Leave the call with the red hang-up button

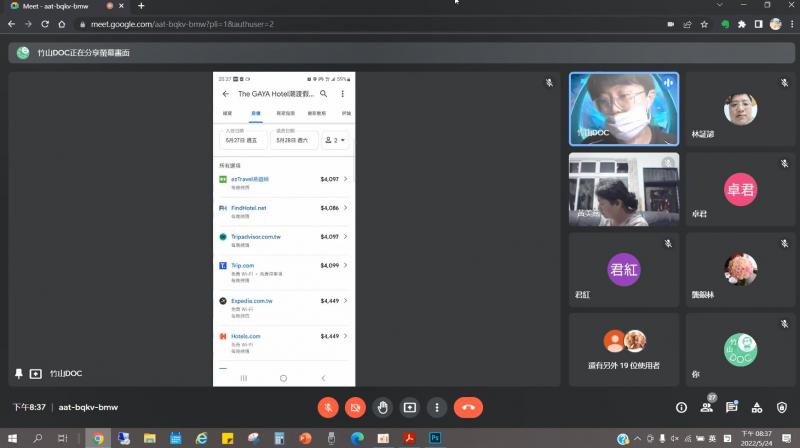[468, 407]
